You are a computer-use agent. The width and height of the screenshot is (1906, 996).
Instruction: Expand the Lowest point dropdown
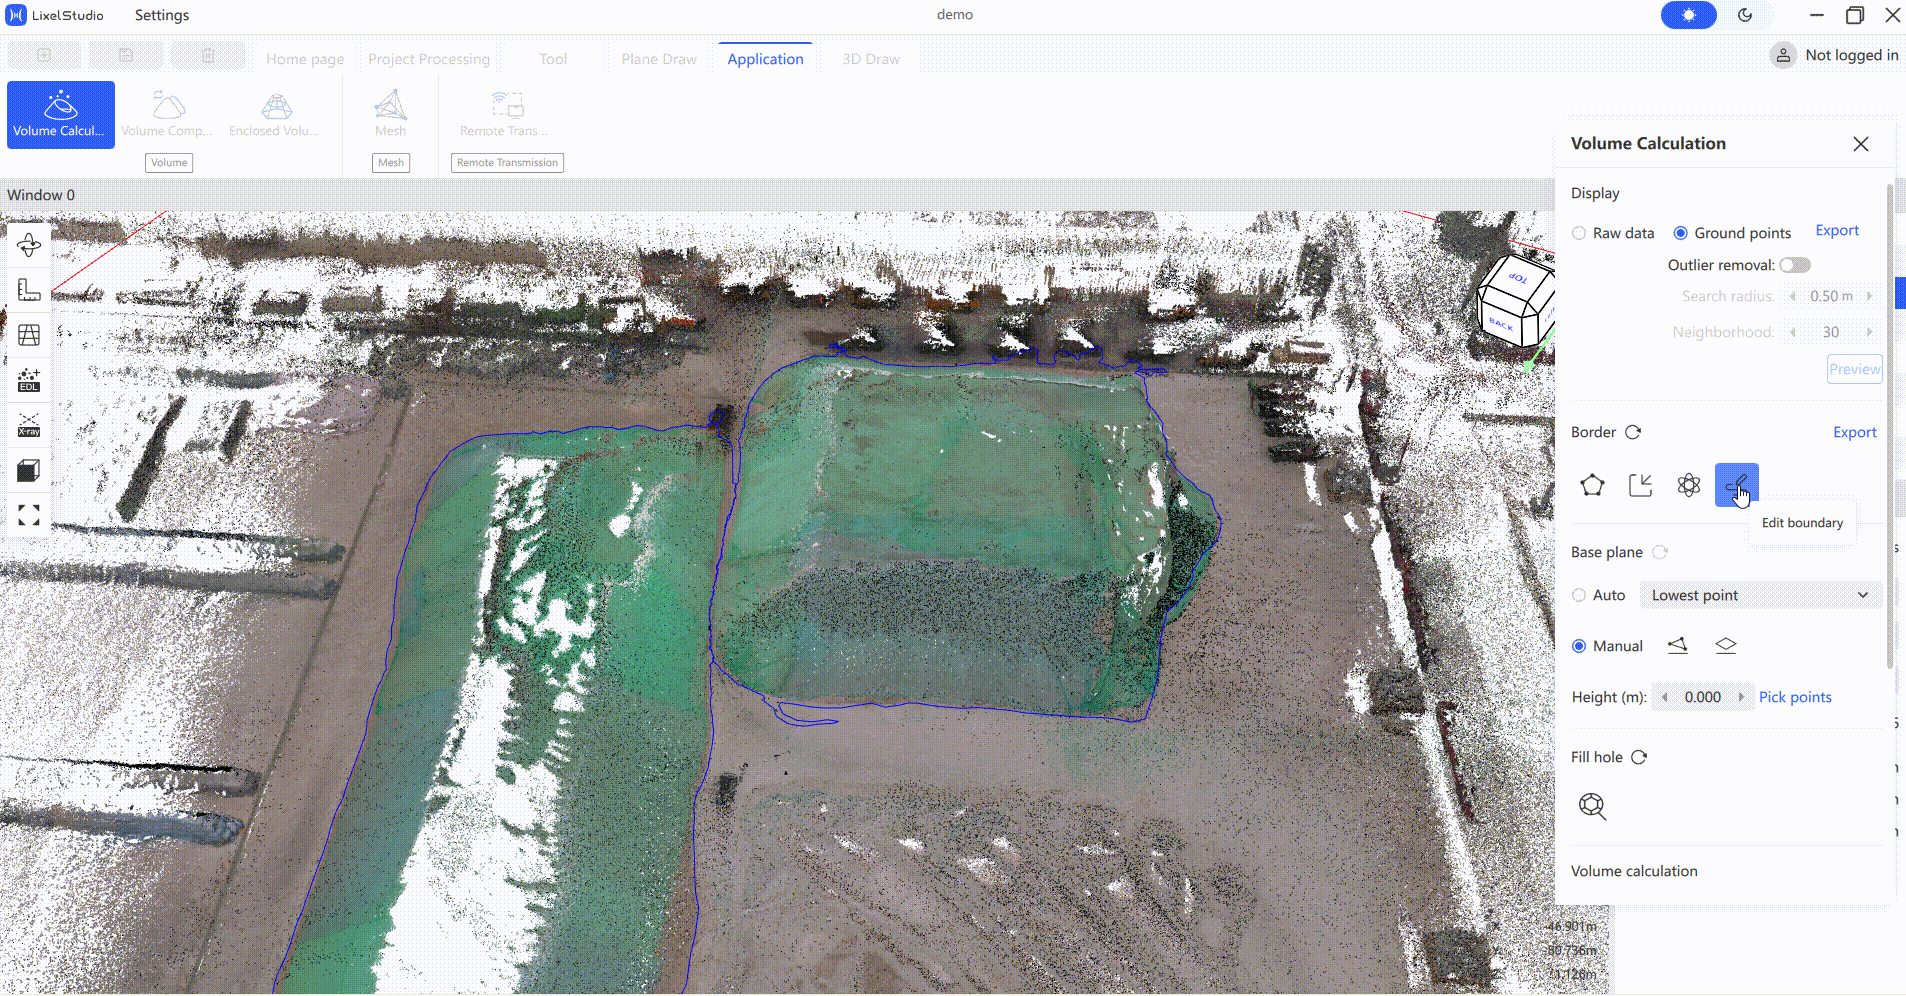(1760, 595)
